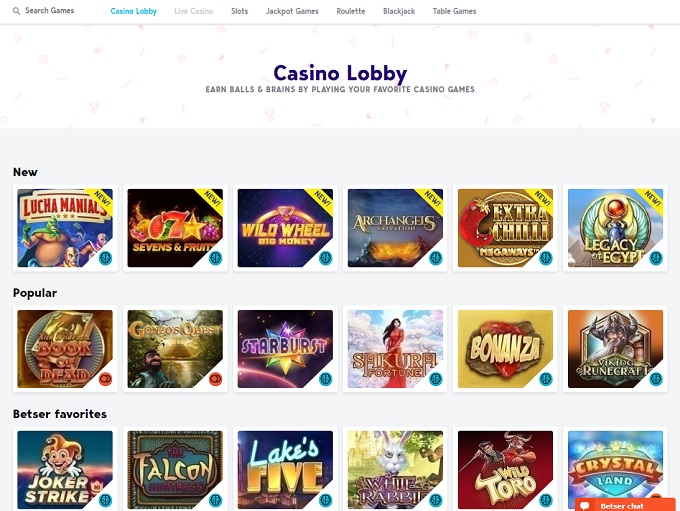Click brain badge on Wild Toro tile
The height and width of the screenshot is (511, 680).
tap(546, 500)
